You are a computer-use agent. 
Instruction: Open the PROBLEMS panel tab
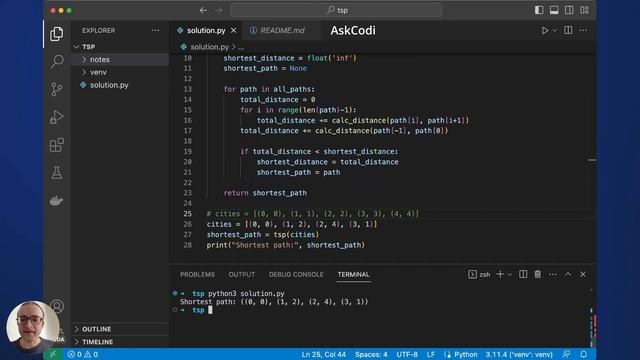(197, 274)
